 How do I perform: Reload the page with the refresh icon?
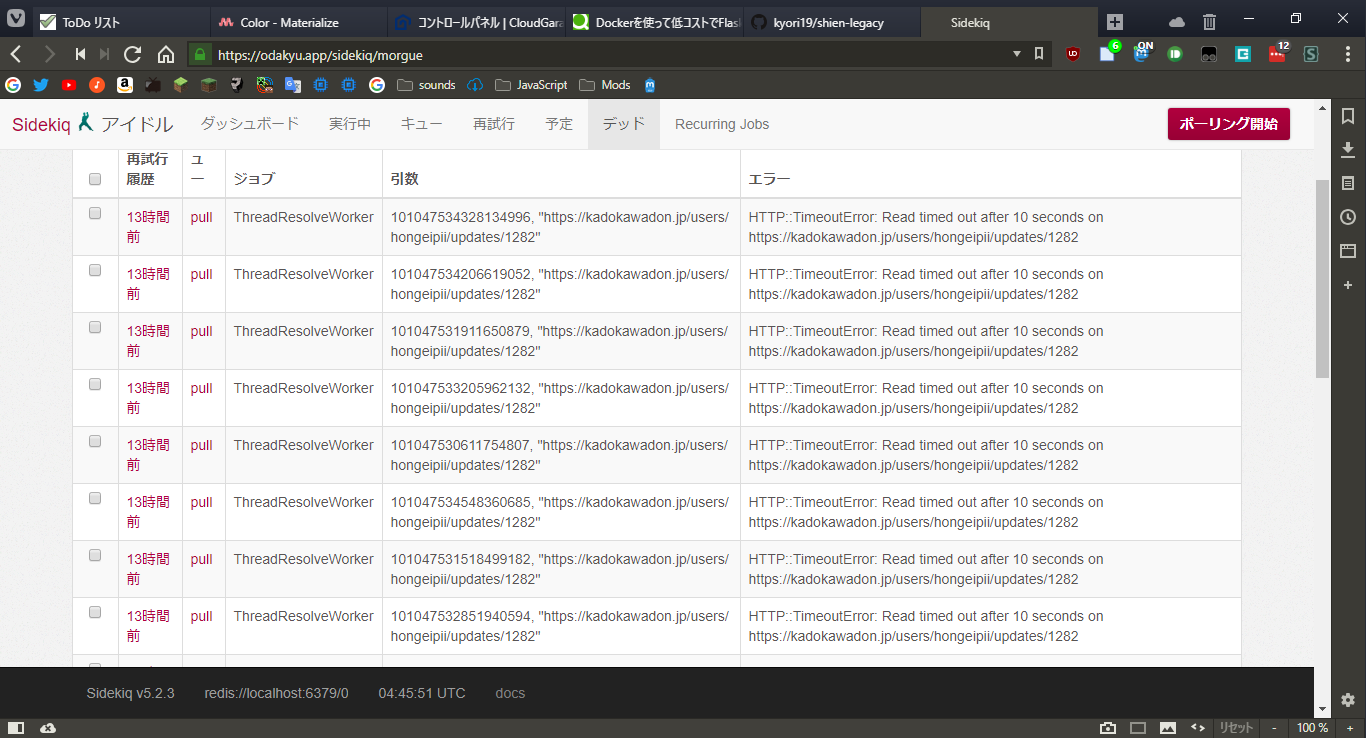(132, 54)
